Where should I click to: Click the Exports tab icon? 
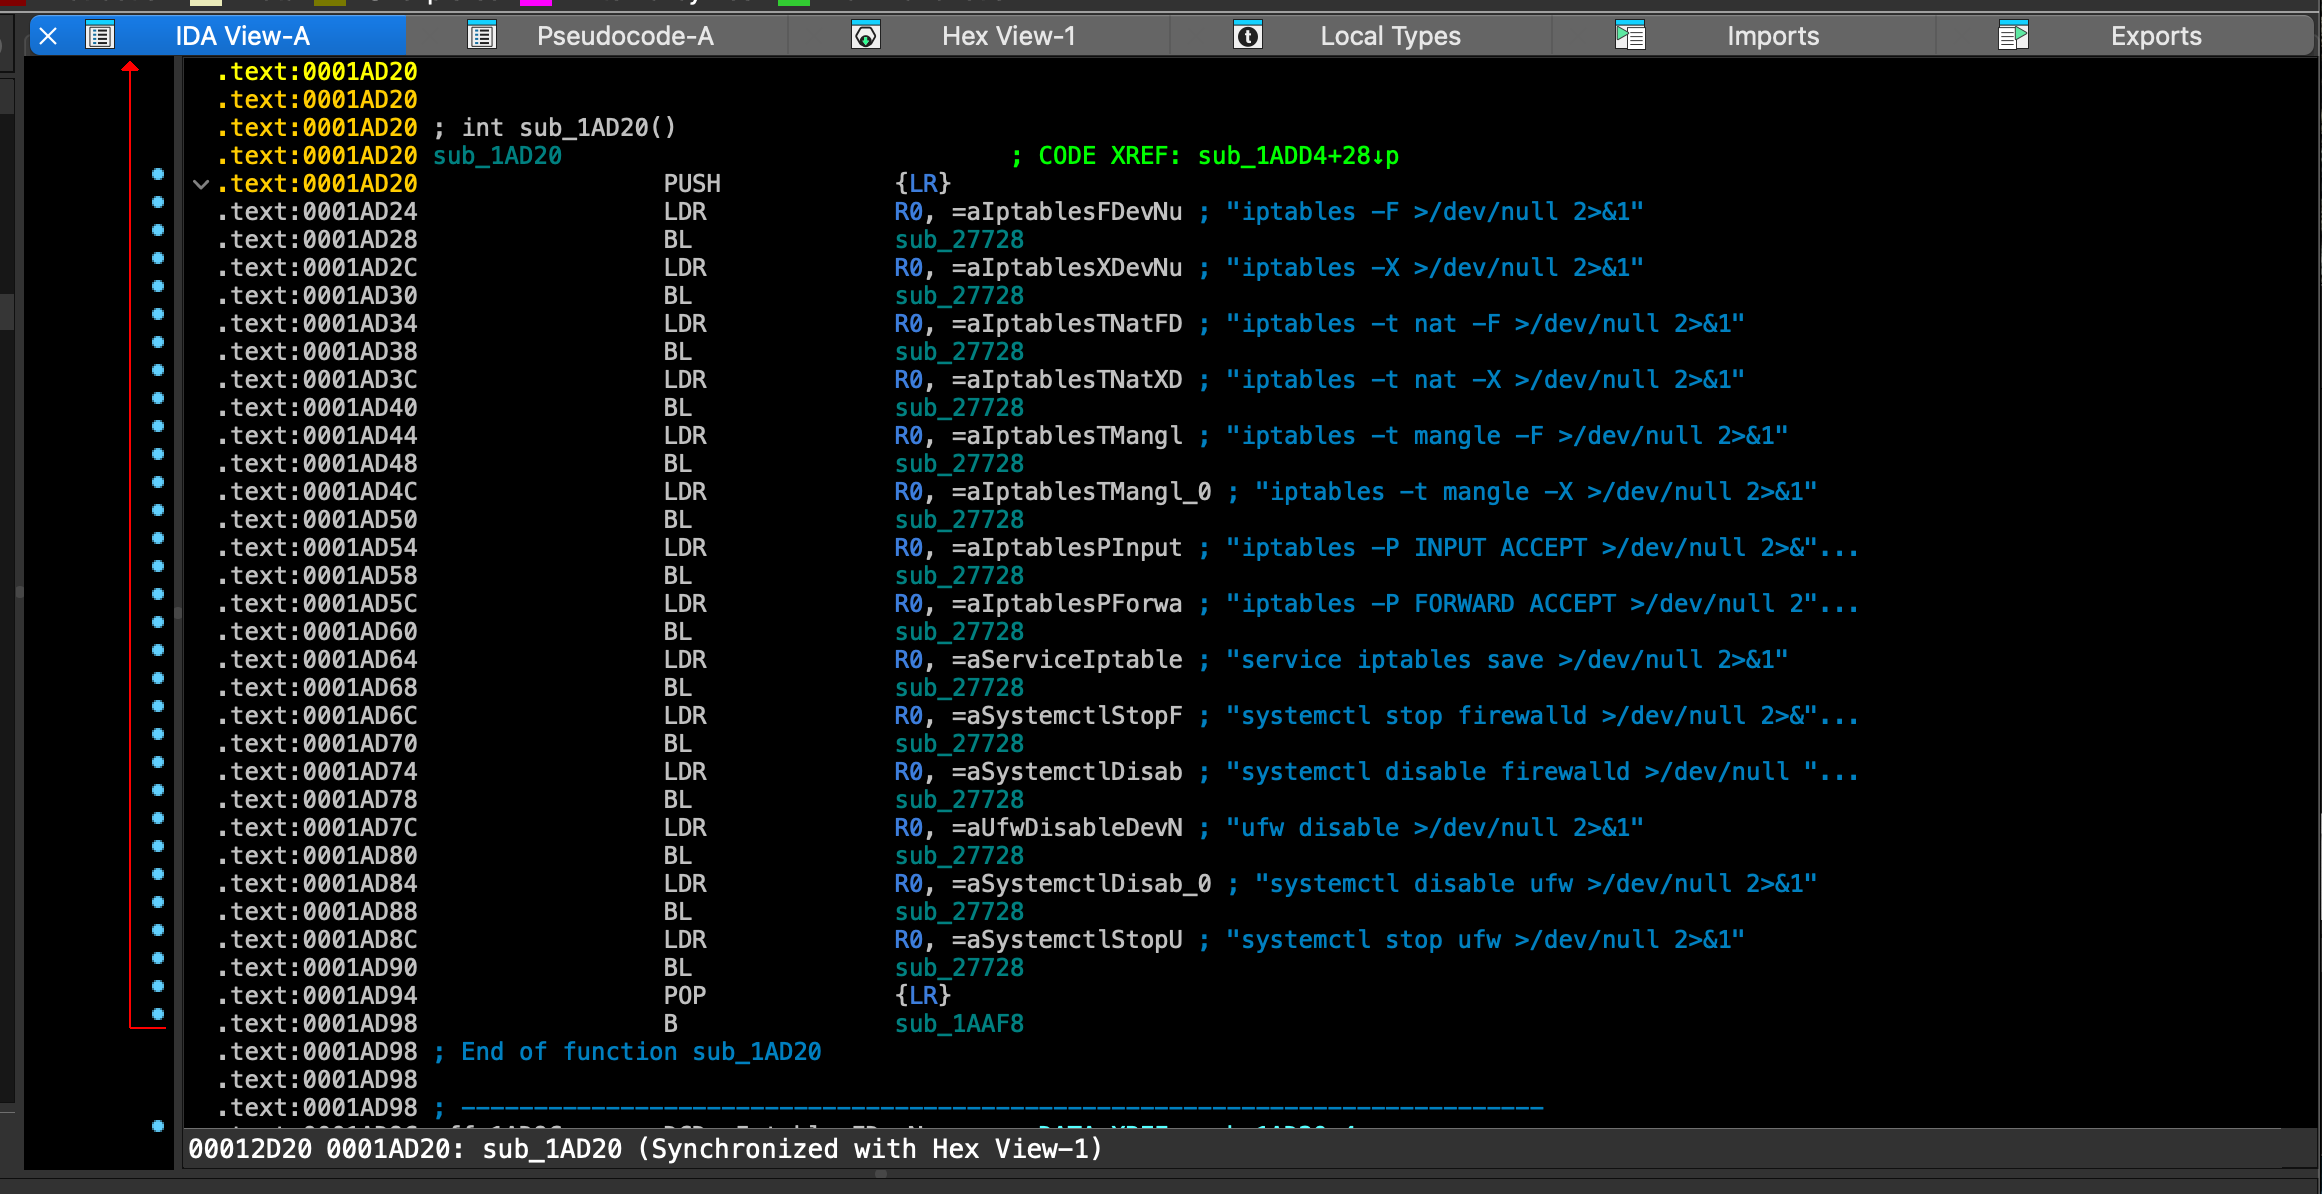click(2013, 37)
